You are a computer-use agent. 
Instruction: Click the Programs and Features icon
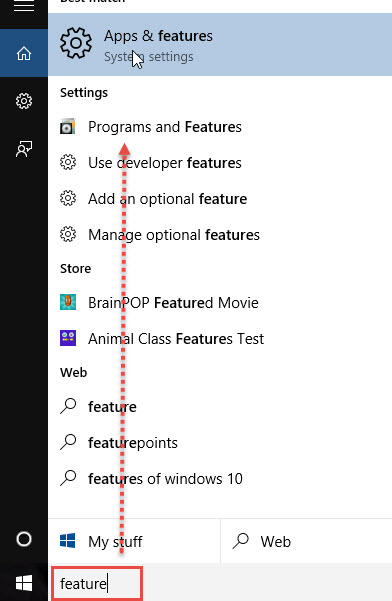(x=68, y=126)
